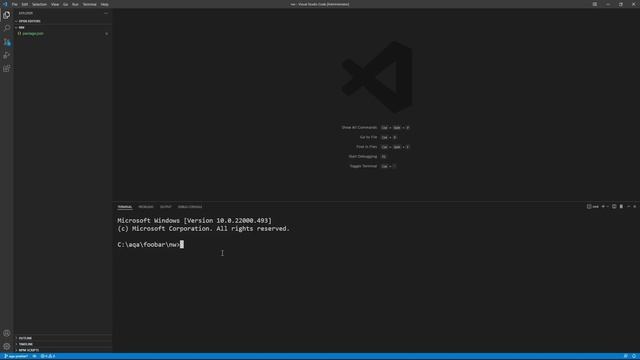
Task: Click the EXPLORER panel title
Action: 26,13
